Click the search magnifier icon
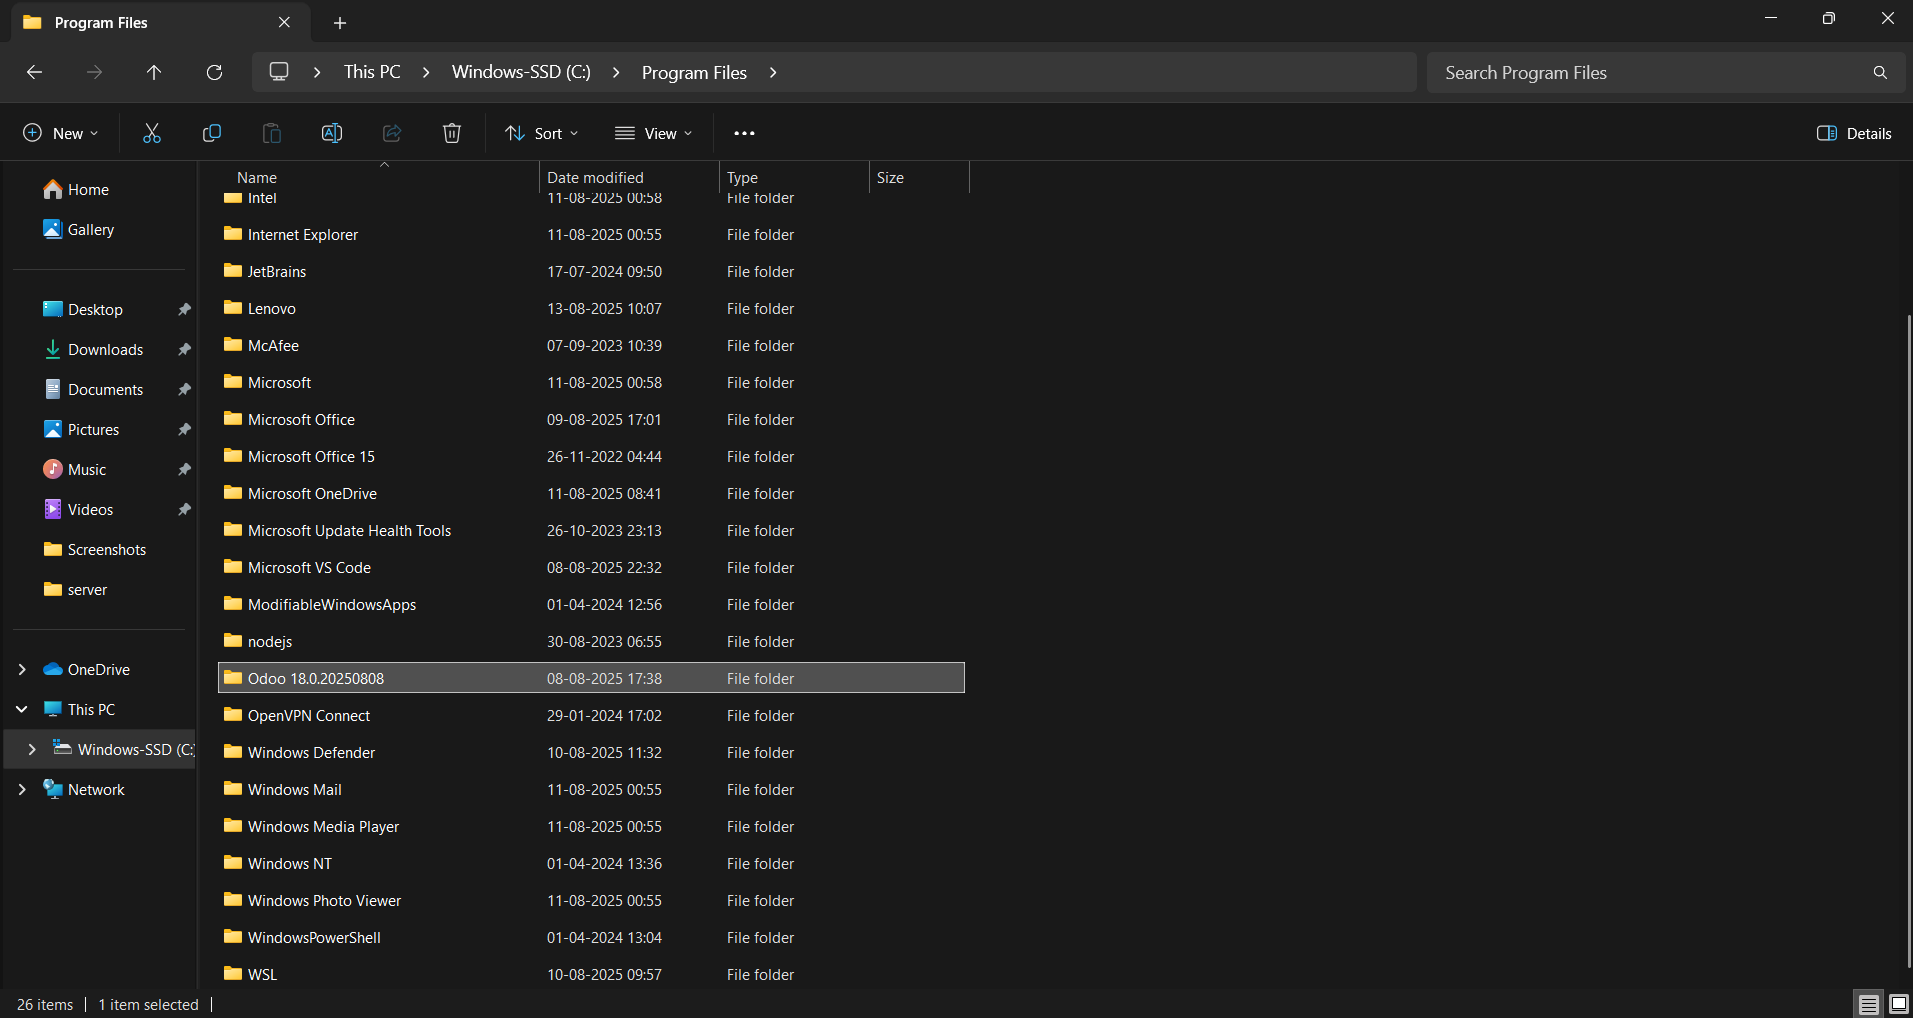Viewport: 1913px width, 1018px height. tap(1880, 72)
